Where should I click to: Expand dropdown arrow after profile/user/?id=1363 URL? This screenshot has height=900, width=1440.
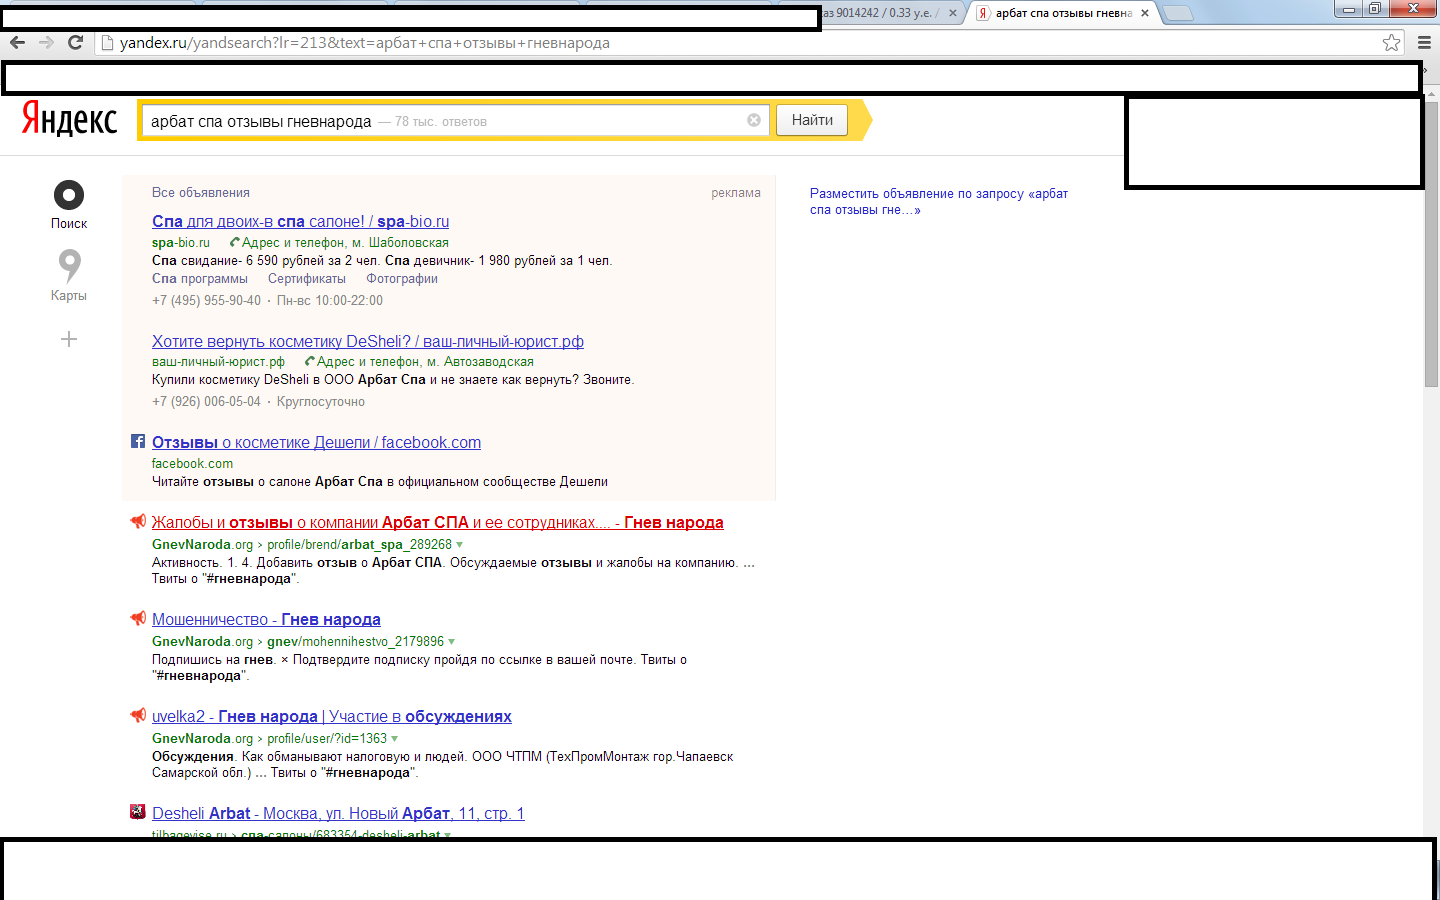pos(395,739)
